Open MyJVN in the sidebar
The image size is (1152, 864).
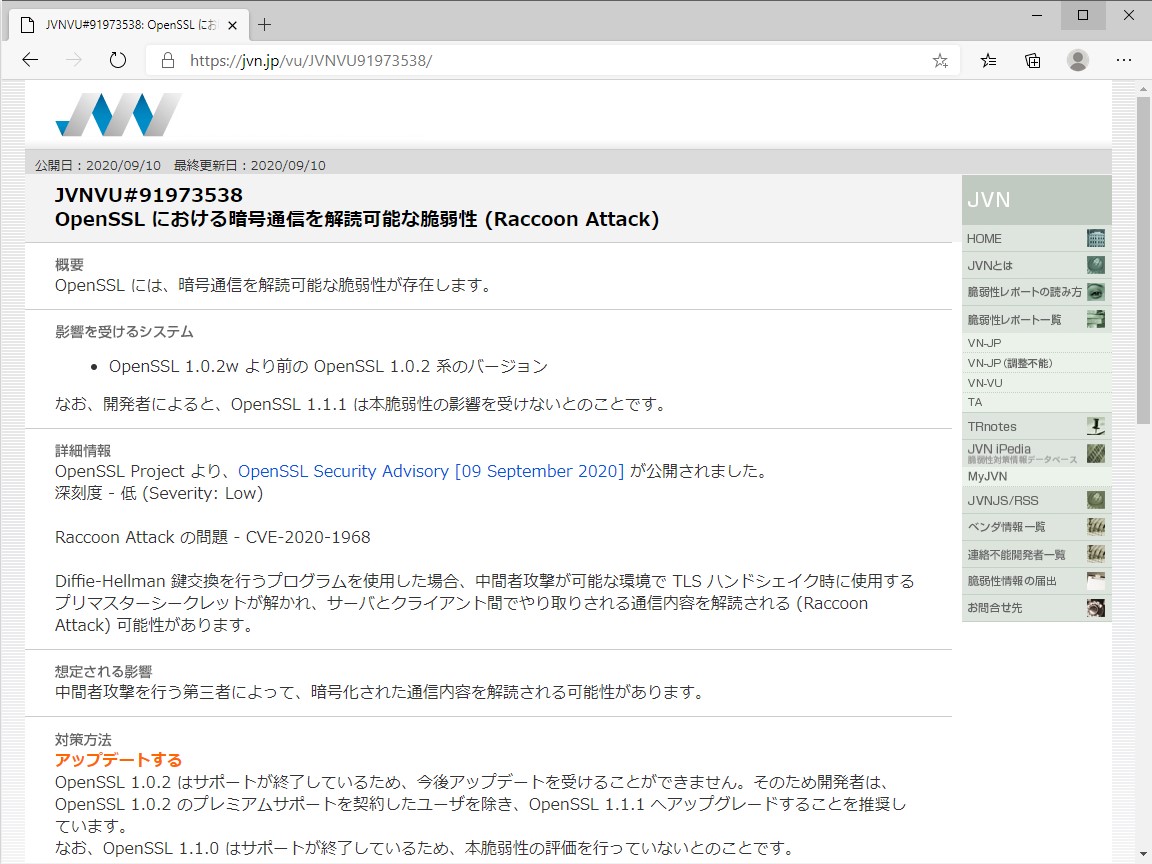1036,476
